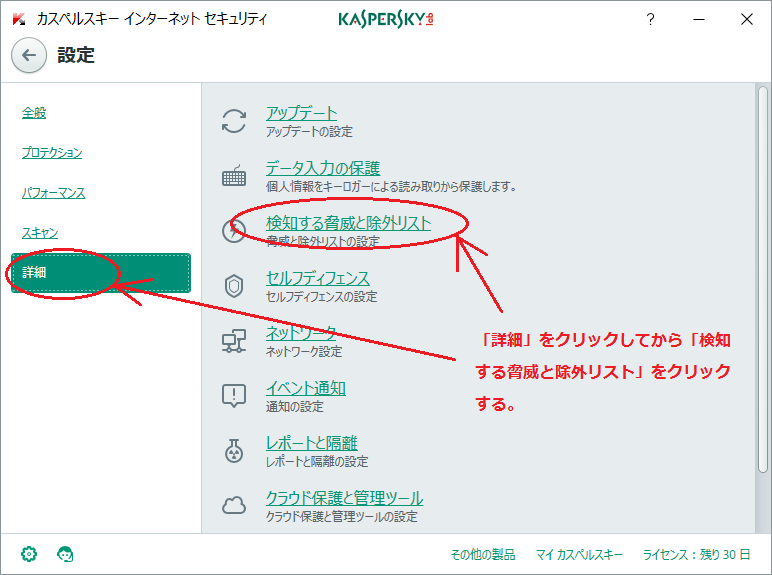Click the network computers icon

click(234, 341)
